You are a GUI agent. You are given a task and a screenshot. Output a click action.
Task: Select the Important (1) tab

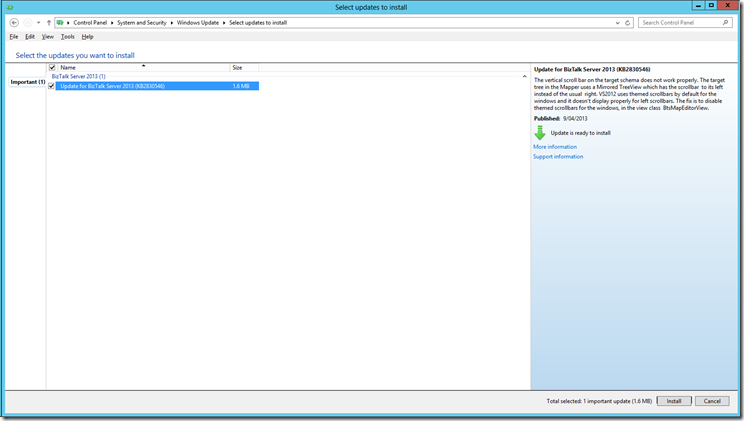(x=28, y=82)
